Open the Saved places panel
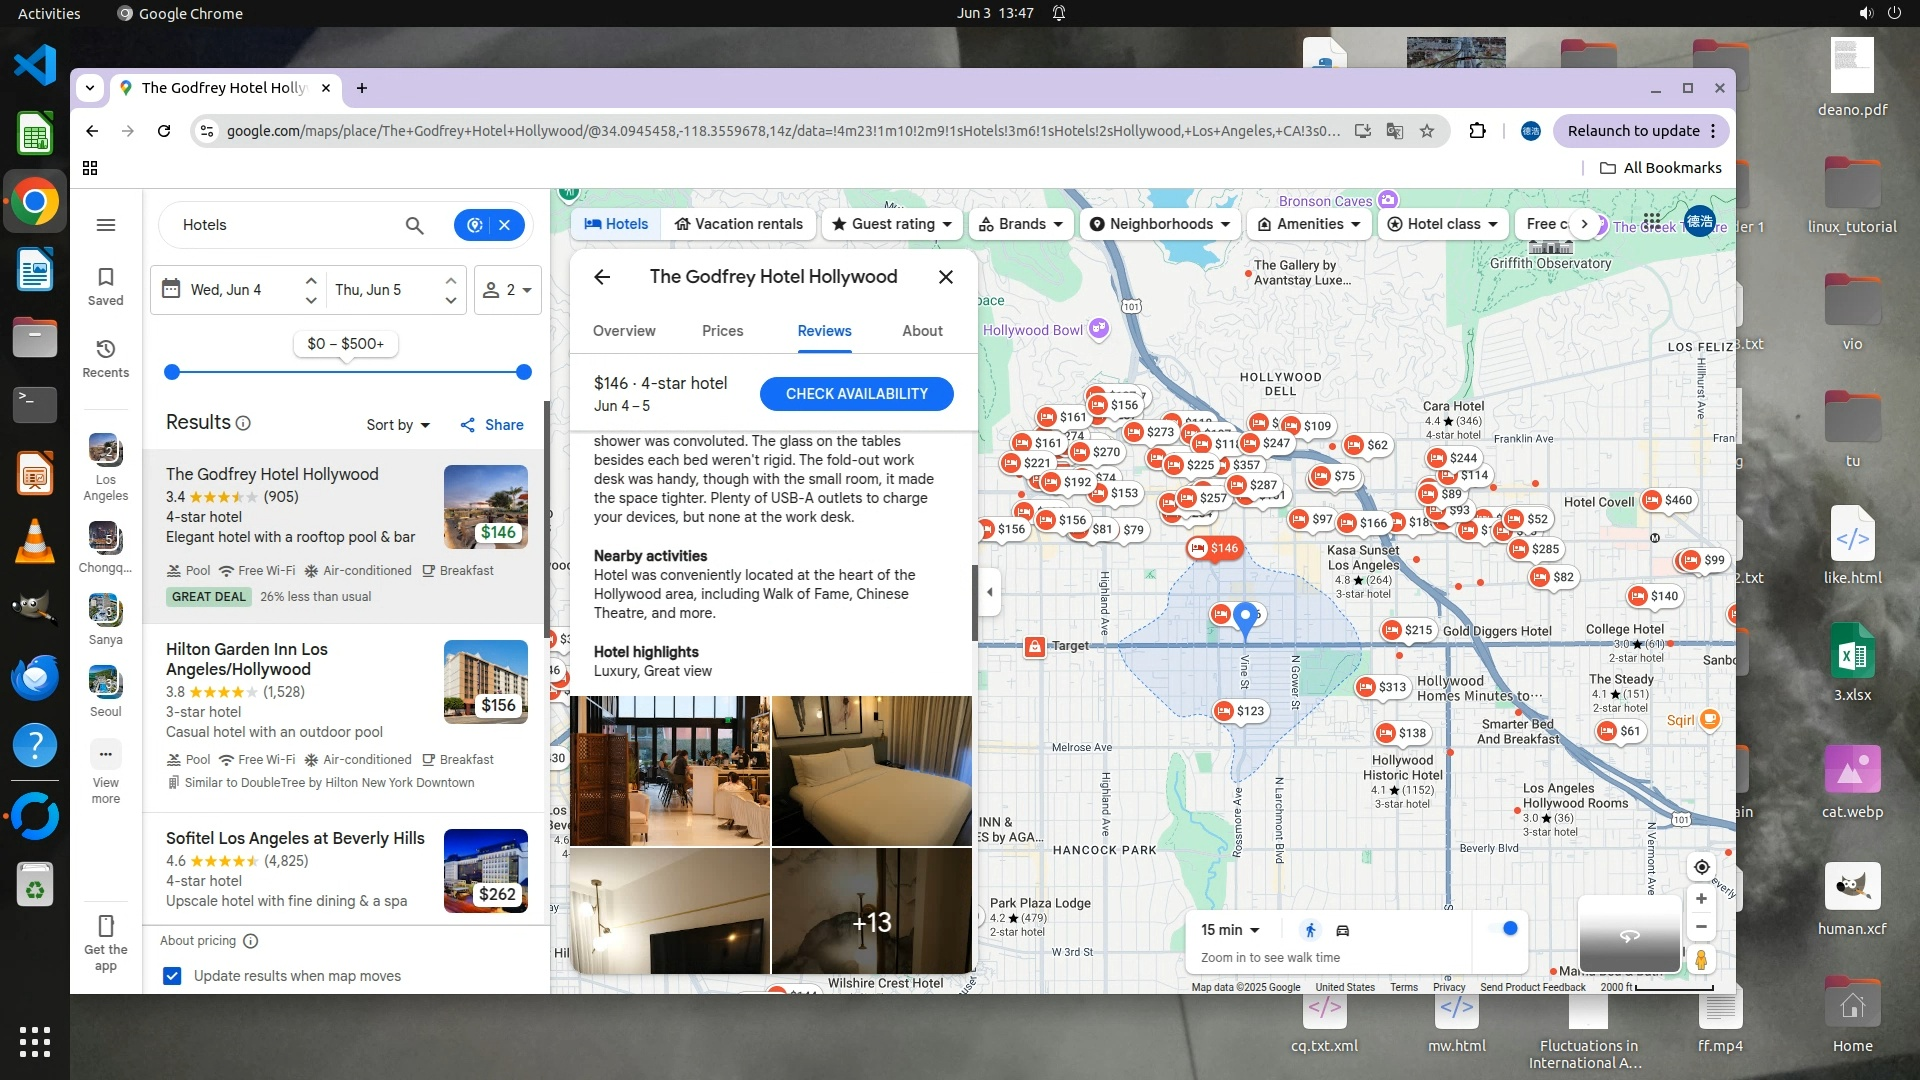Screen dimensions: 1920x1080 (105, 285)
